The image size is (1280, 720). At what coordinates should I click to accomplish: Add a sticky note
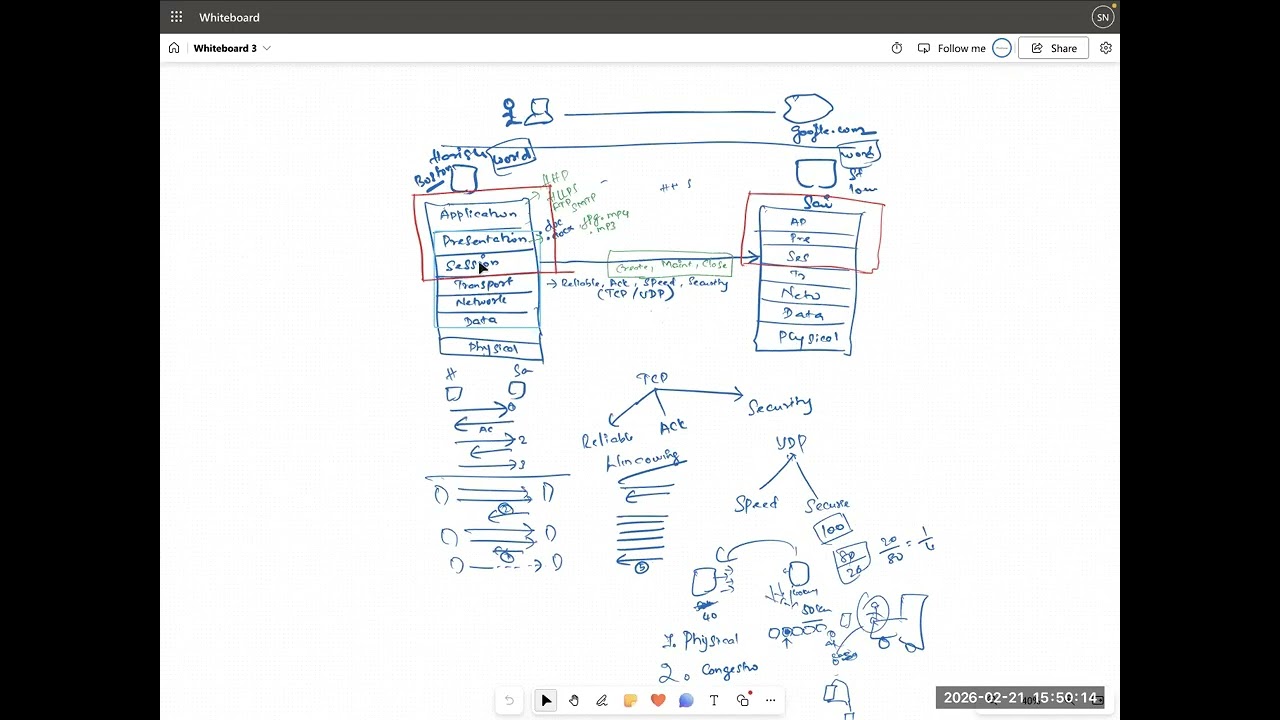630,701
